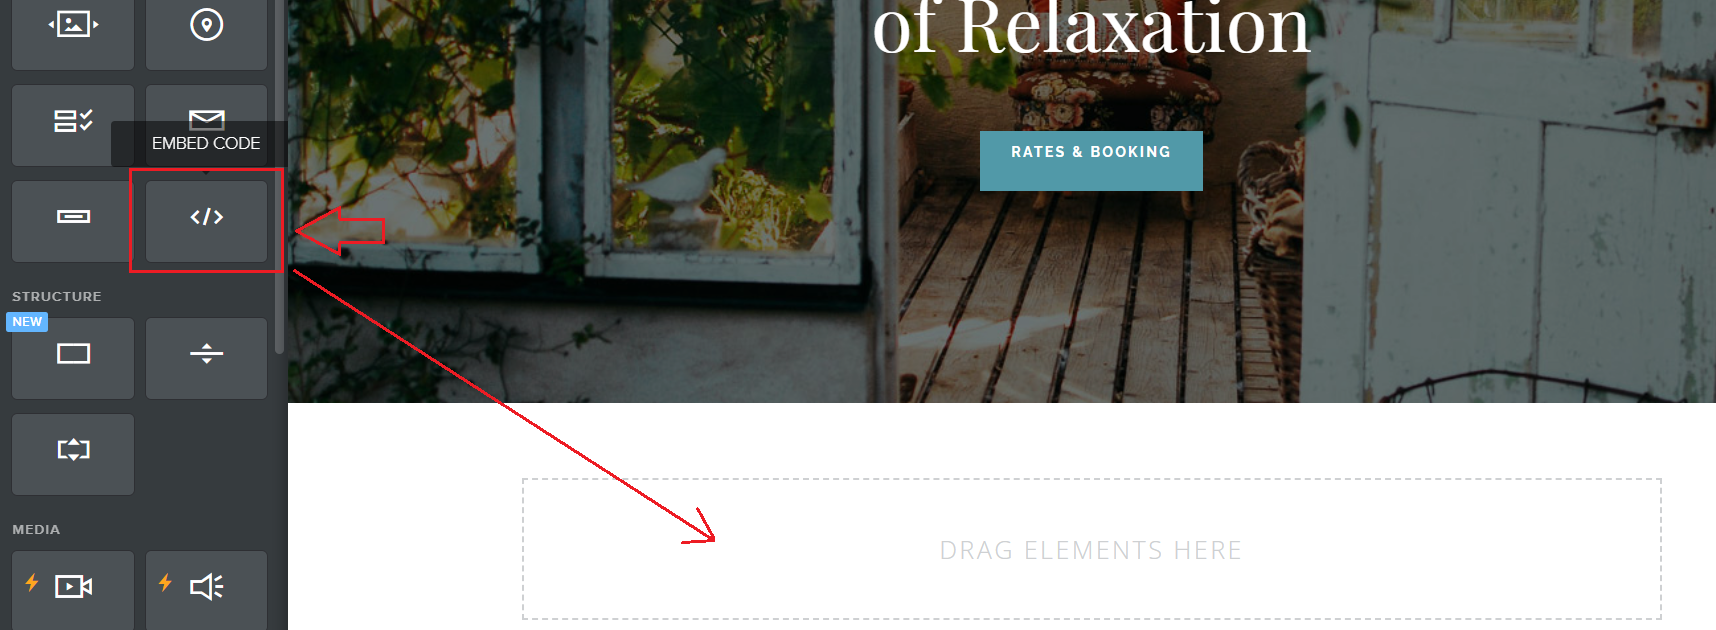
Task: Choose the Audio media element
Action: coord(207,590)
